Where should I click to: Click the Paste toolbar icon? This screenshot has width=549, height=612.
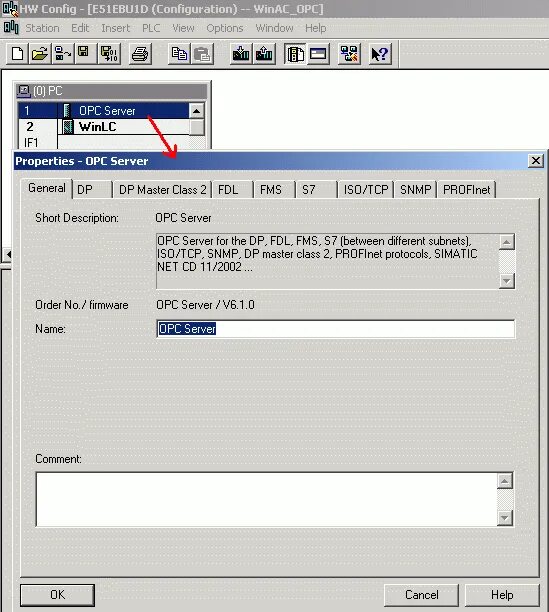[x=202, y=54]
